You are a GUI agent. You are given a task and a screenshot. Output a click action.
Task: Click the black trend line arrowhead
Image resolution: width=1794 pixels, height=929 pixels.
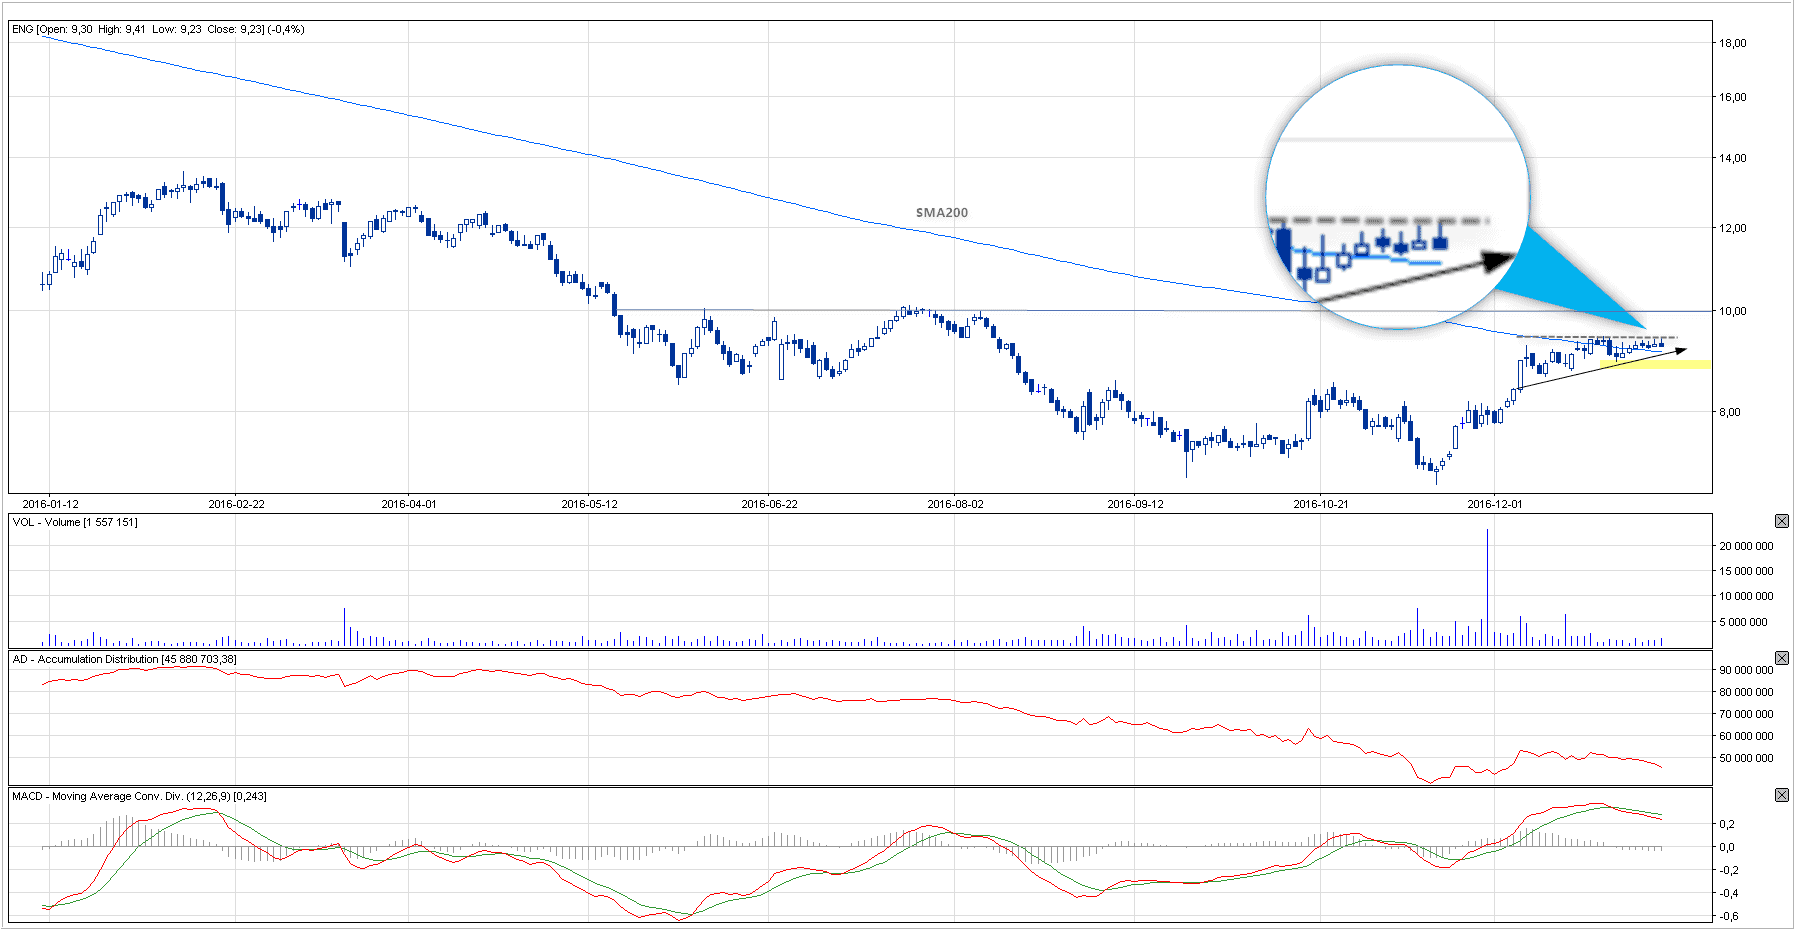[1680, 350]
